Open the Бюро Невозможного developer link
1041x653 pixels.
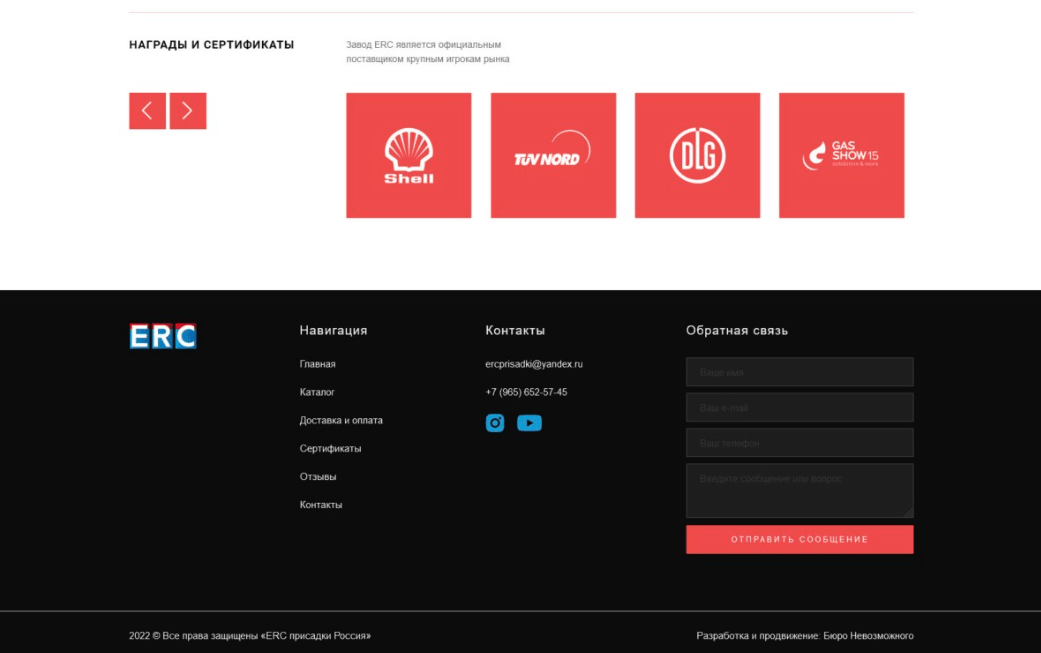click(868, 636)
